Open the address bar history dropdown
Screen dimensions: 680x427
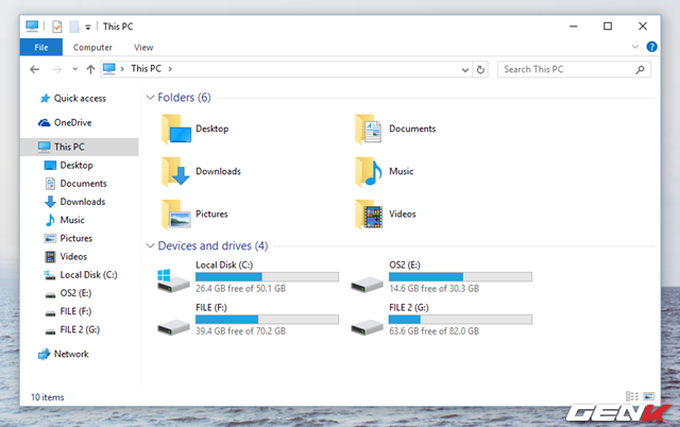click(x=465, y=70)
